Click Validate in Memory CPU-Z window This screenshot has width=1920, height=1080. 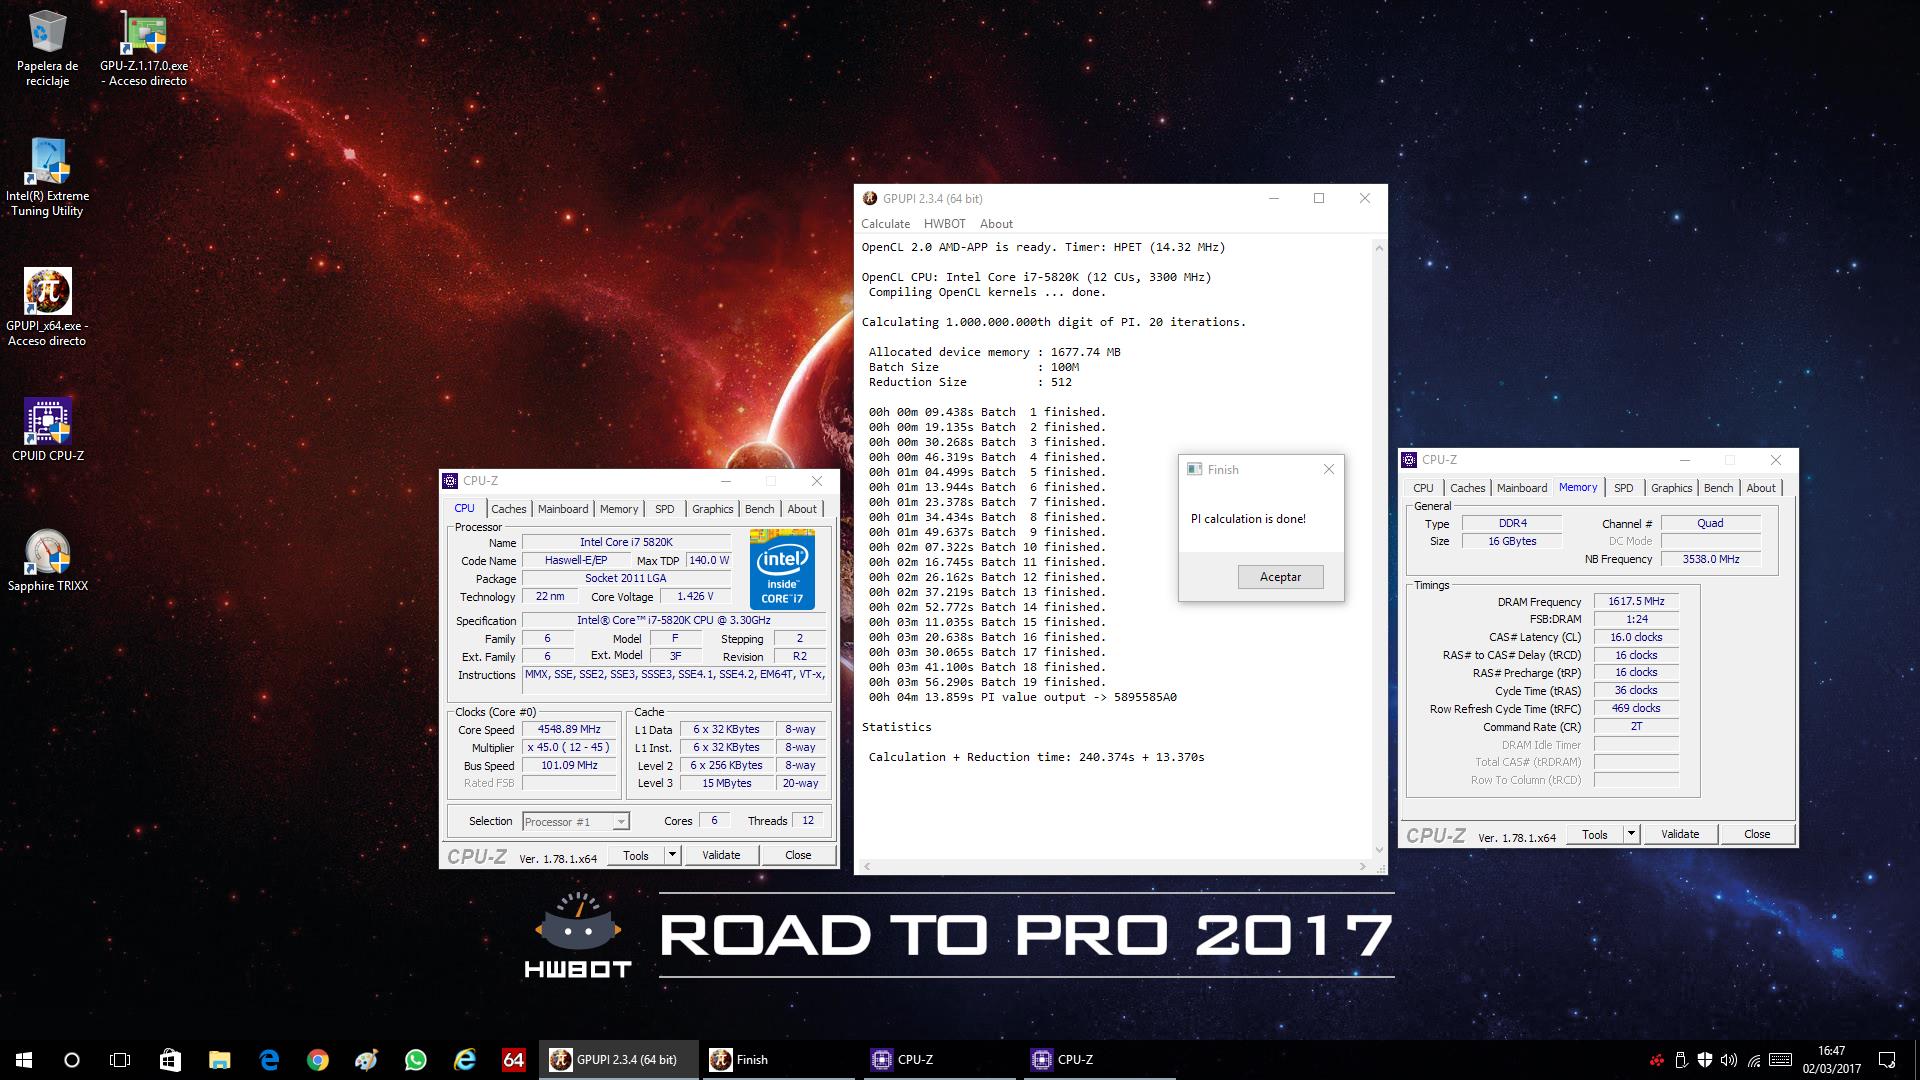1680,834
